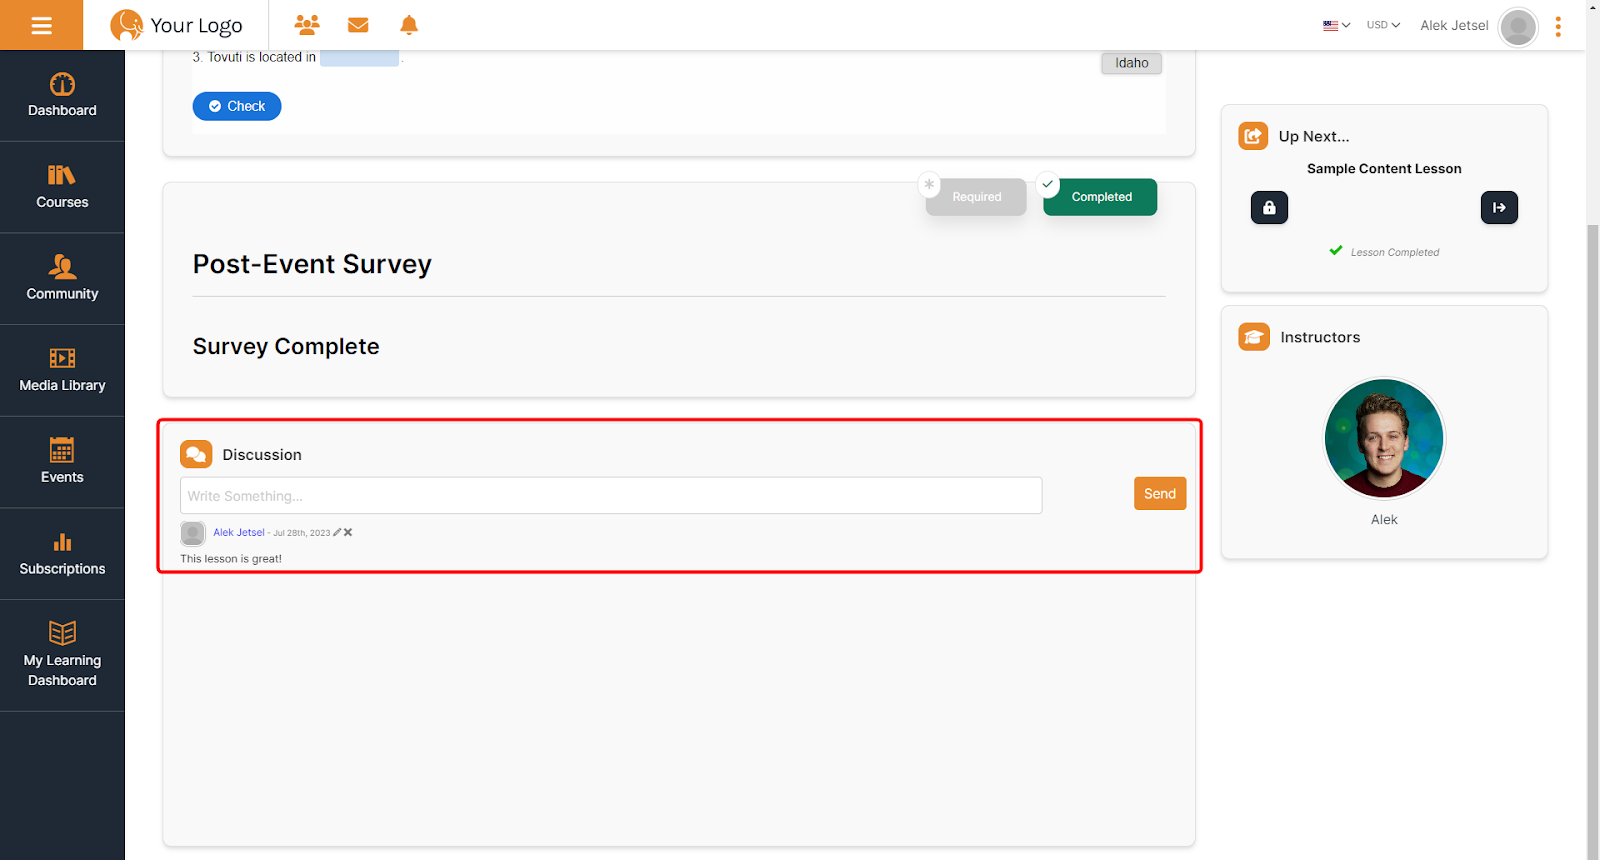Open the hamburger menu
The width and height of the screenshot is (1600, 860).
click(x=41, y=25)
